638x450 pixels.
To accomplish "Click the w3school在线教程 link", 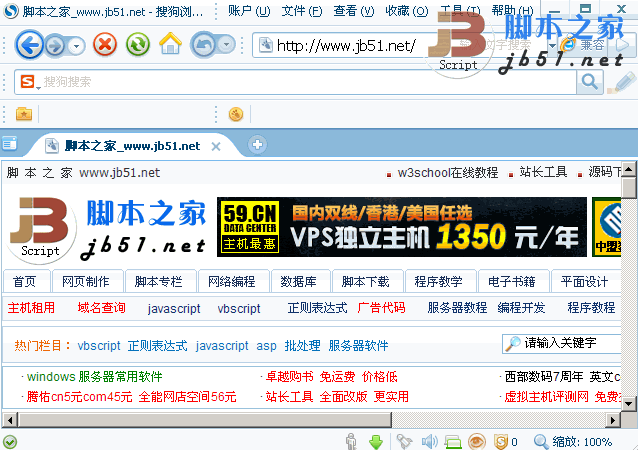I will tap(448, 173).
